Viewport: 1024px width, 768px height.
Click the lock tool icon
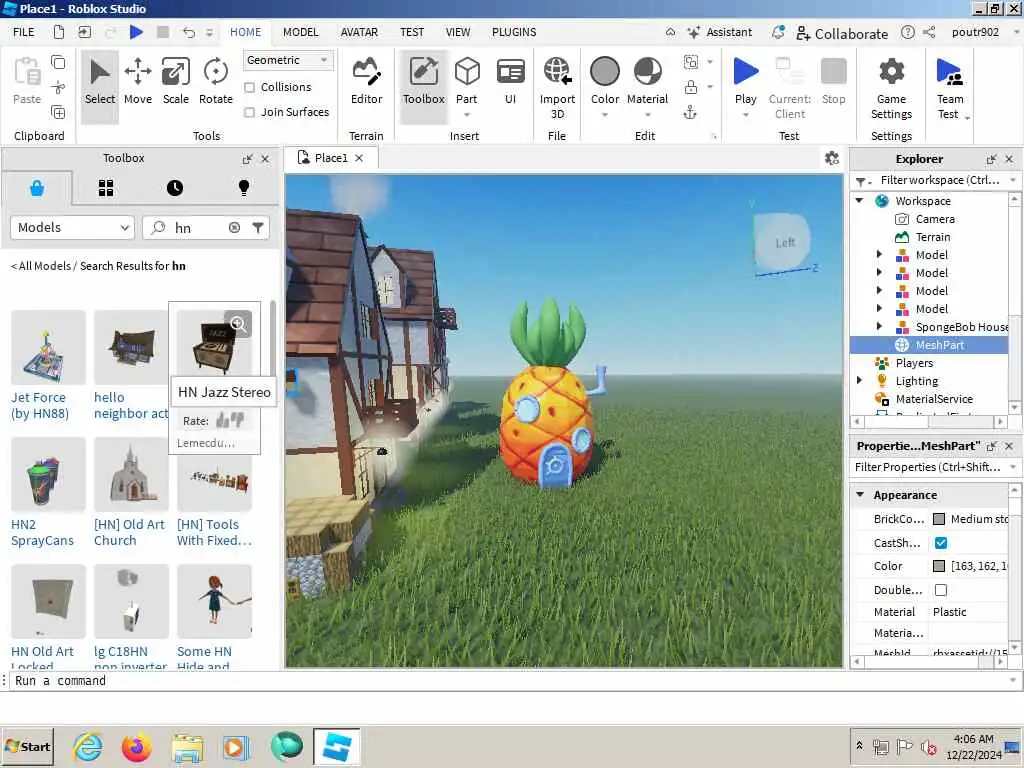click(690, 87)
